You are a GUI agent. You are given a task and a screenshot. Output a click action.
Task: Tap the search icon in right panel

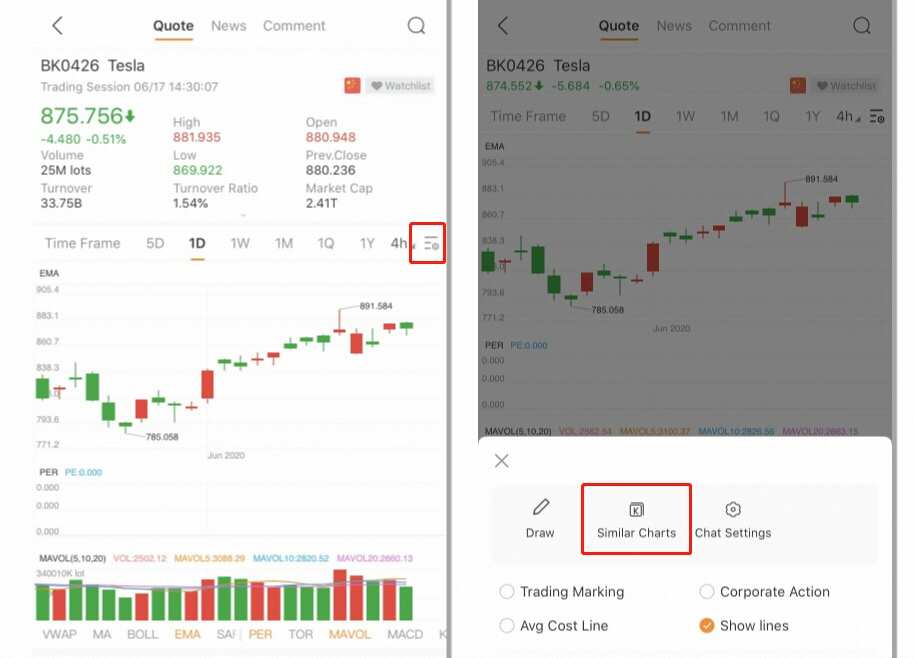point(862,26)
